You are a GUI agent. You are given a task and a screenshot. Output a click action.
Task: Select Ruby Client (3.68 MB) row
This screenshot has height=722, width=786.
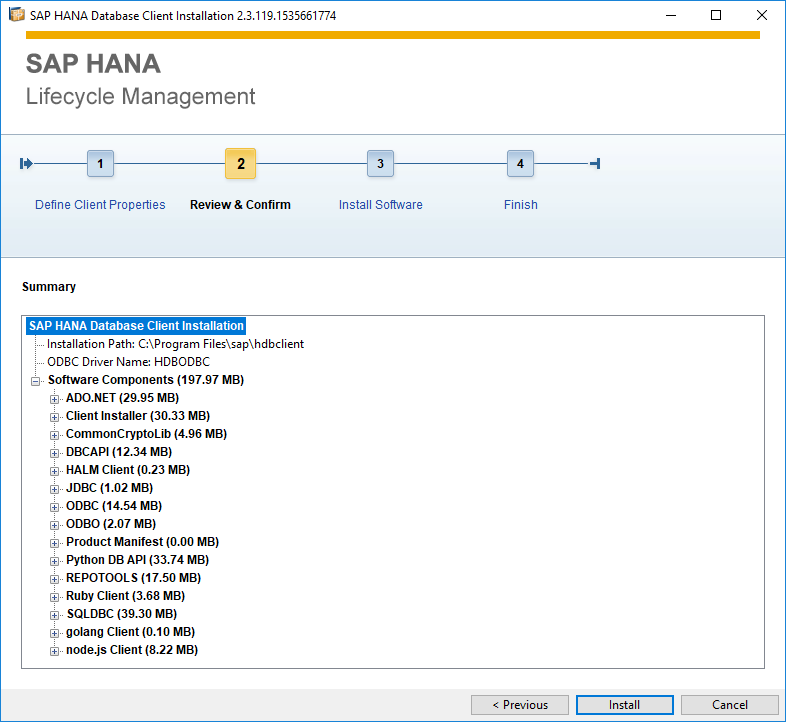click(125, 597)
